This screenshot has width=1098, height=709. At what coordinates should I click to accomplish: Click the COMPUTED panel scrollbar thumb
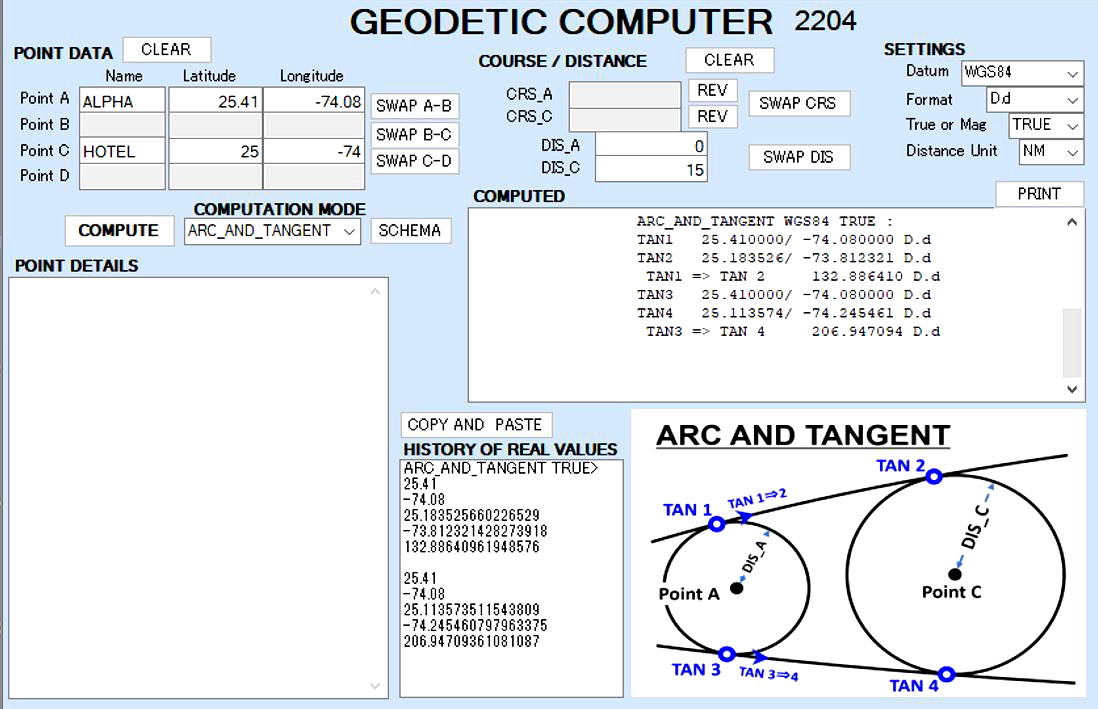(1072, 343)
